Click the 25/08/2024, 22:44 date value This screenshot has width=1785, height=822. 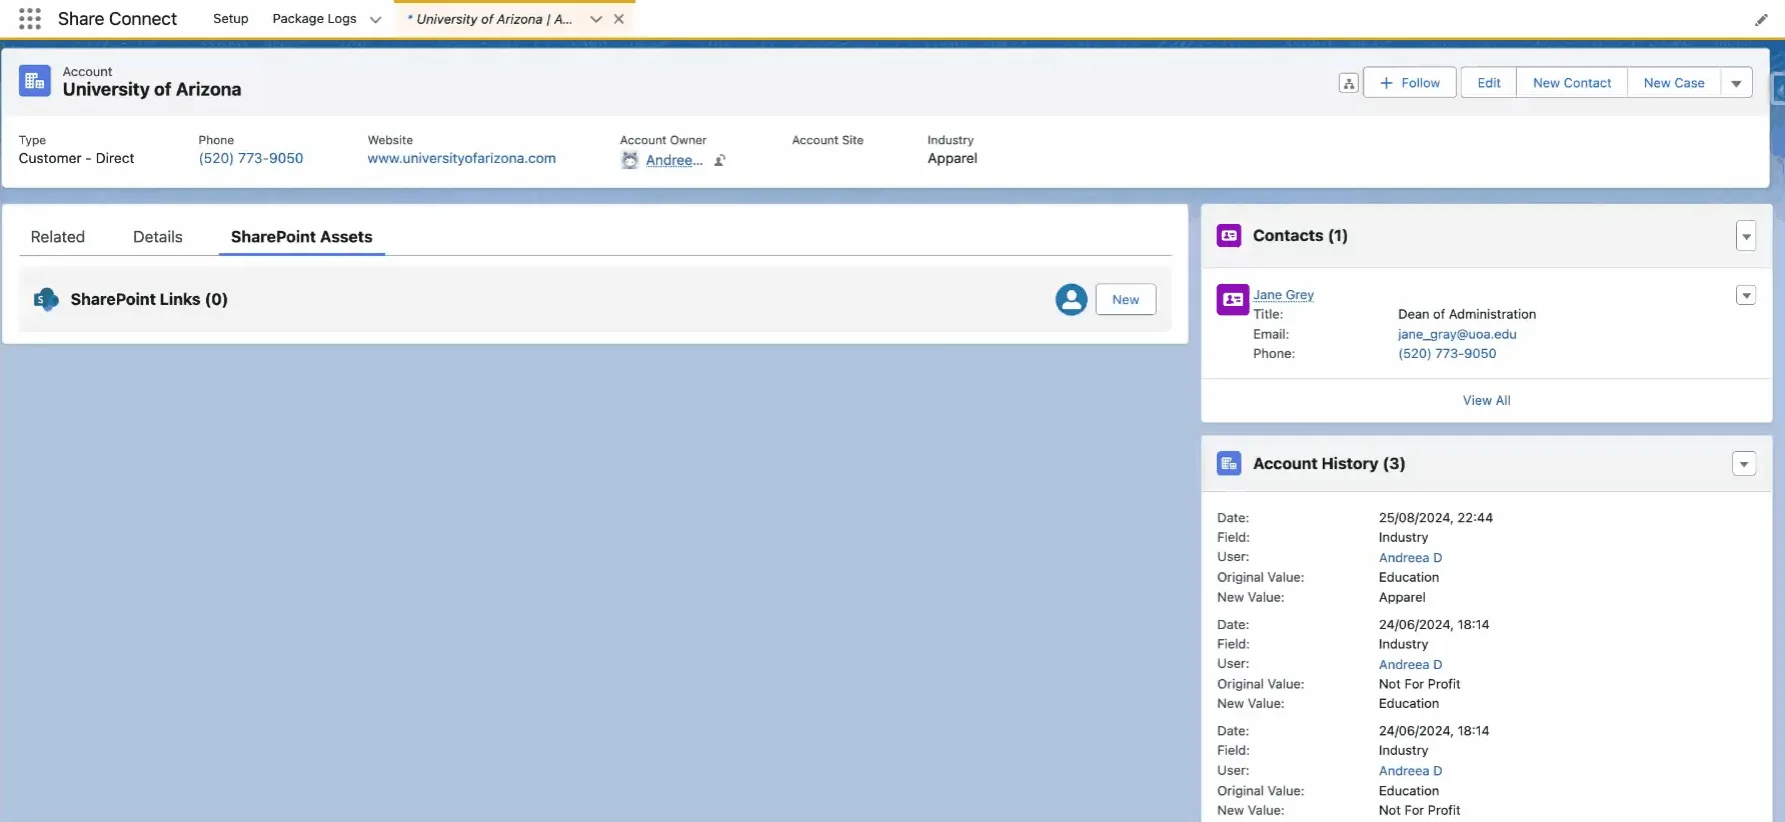[x=1436, y=518]
